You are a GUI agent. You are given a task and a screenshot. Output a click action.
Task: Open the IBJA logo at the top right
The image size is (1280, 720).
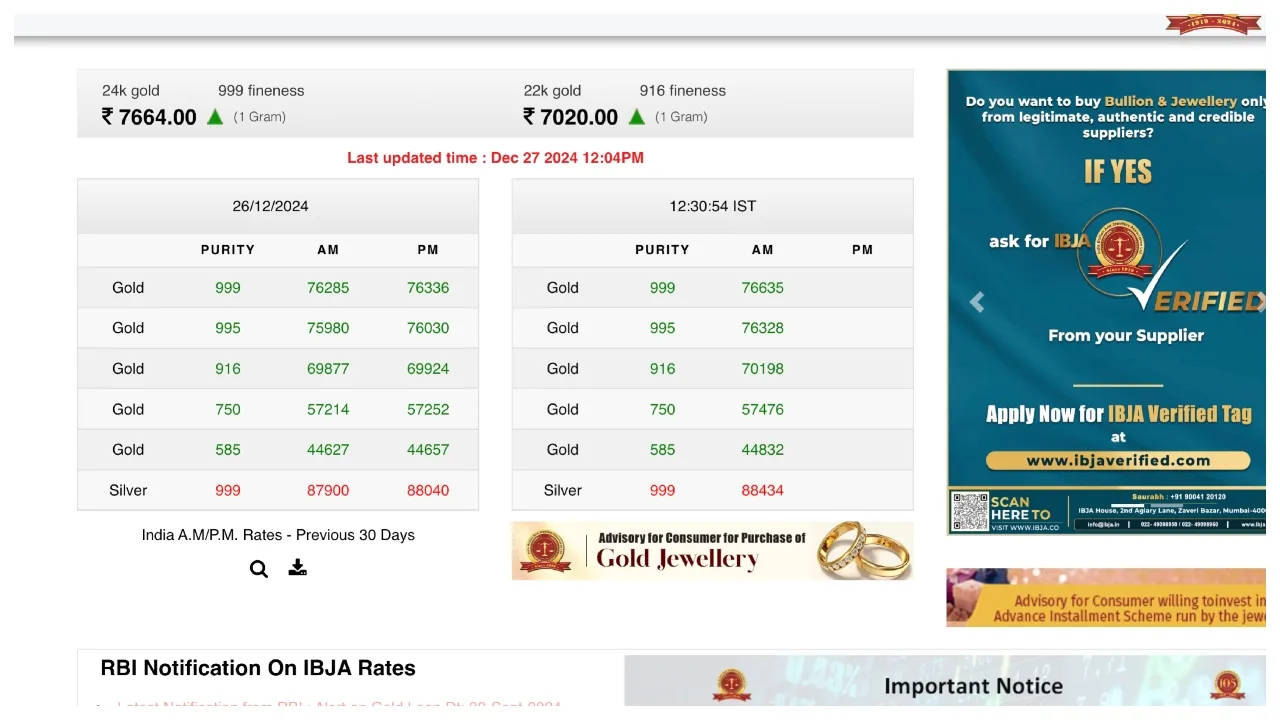tap(1213, 24)
